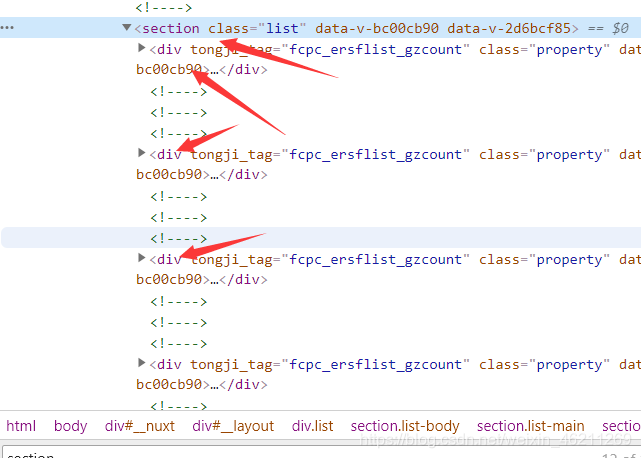
Task: Select div#__nuxt in the breadcrumb bar
Action: (139, 426)
